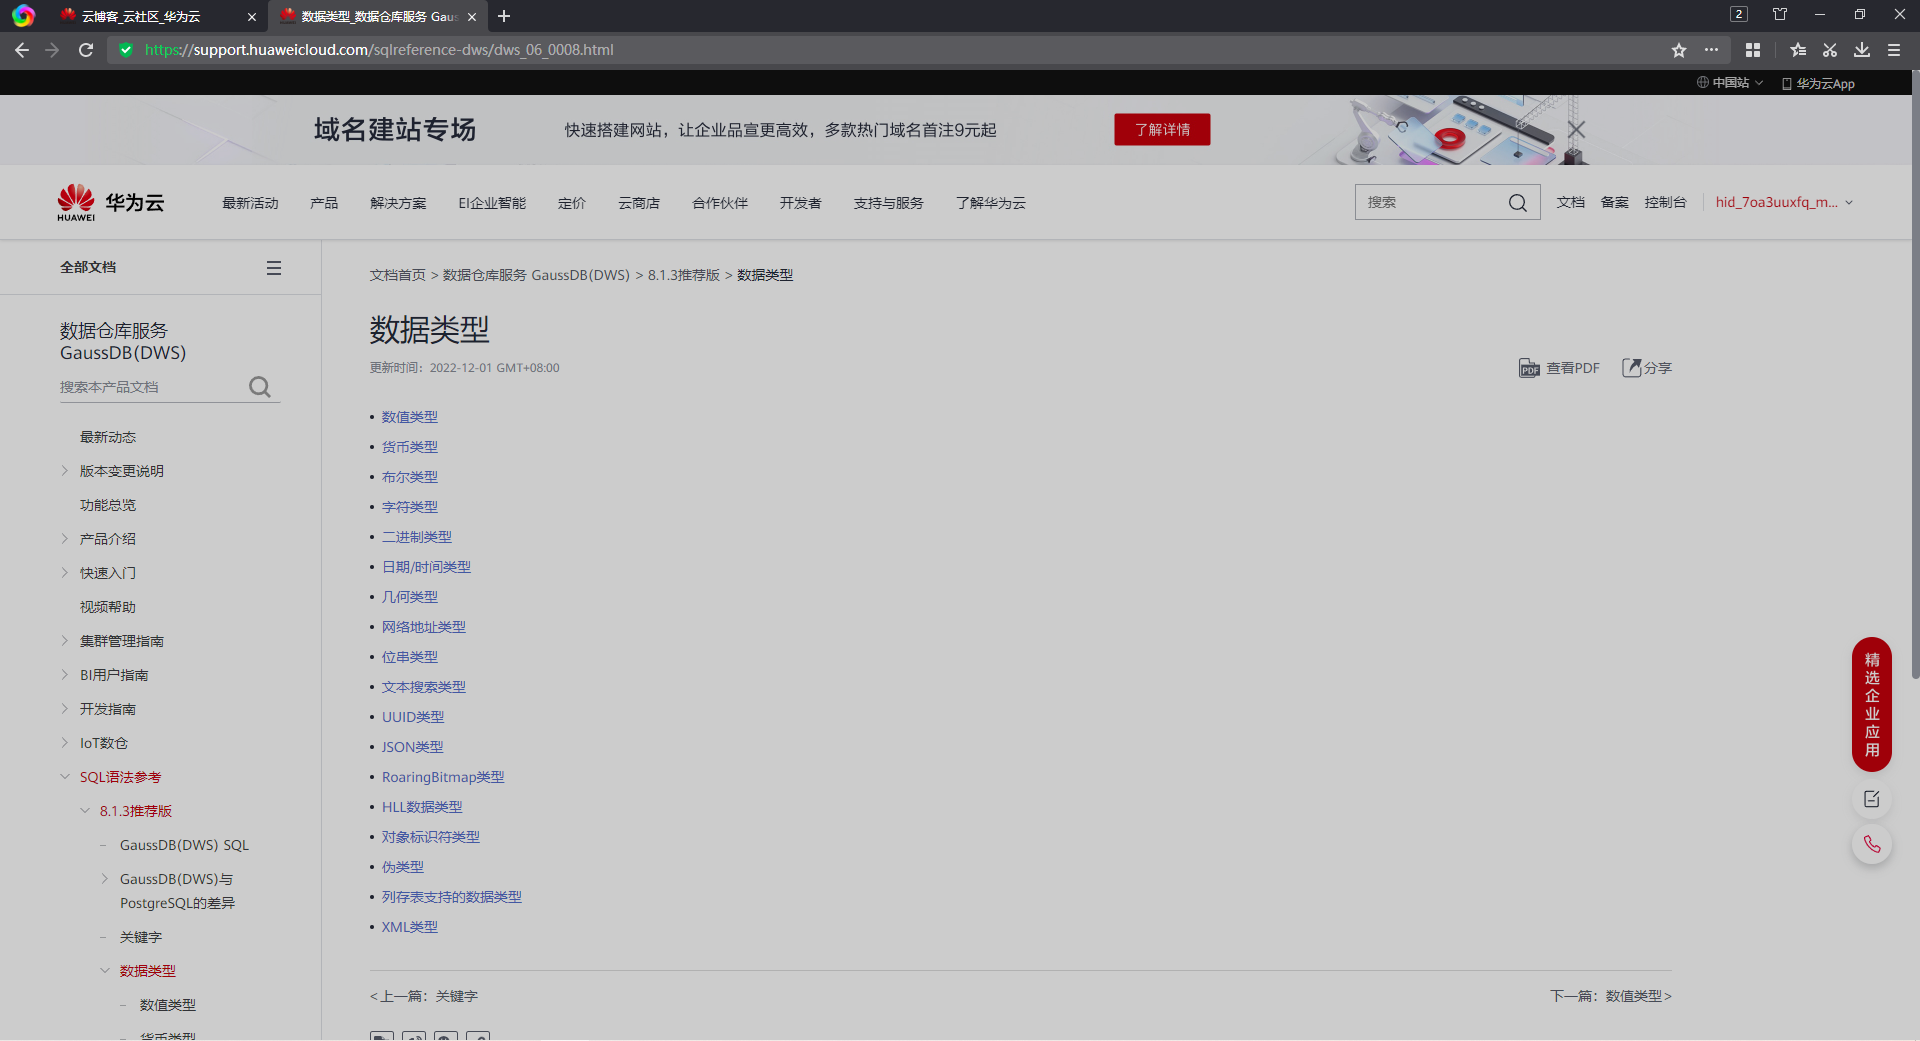Open the 最新活动 nav menu
The height and width of the screenshot is (1041, 1920).
tap(250, 203)
